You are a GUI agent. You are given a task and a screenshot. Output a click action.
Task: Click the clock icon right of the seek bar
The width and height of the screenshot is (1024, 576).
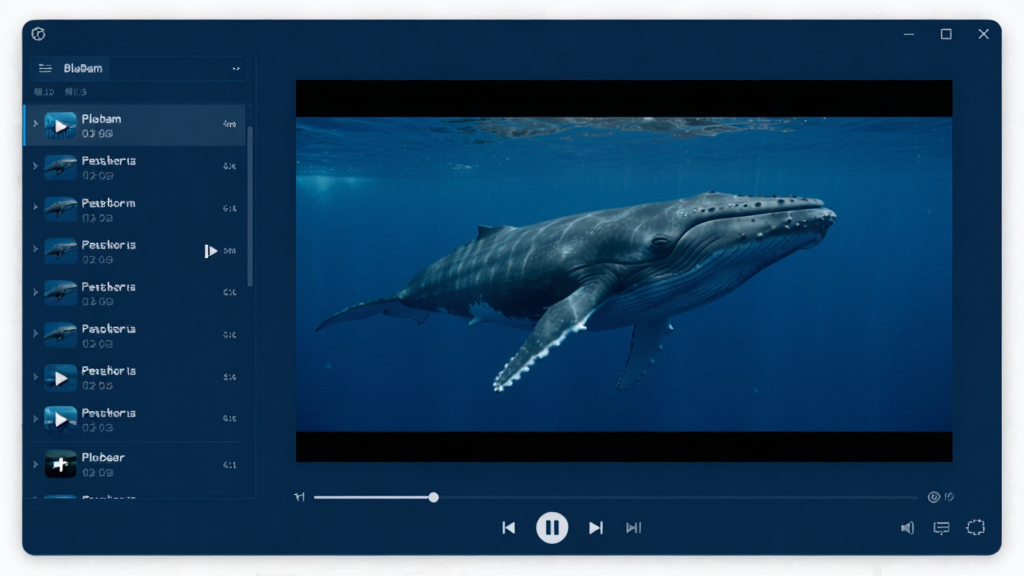click(x=934, y=498)
